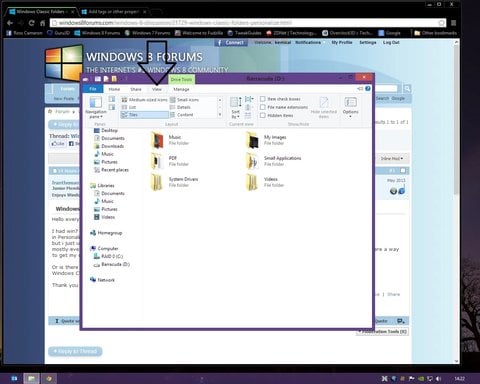Select Libraries in navigation pane
Image resolution: width=480 pixels, height=384 pixels.
(102, 186)
